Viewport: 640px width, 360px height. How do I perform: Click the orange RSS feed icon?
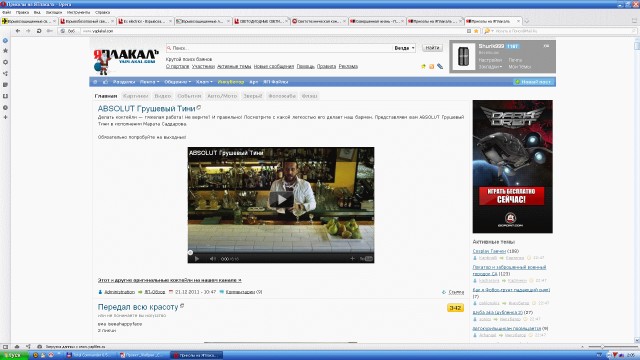point(431,66)
